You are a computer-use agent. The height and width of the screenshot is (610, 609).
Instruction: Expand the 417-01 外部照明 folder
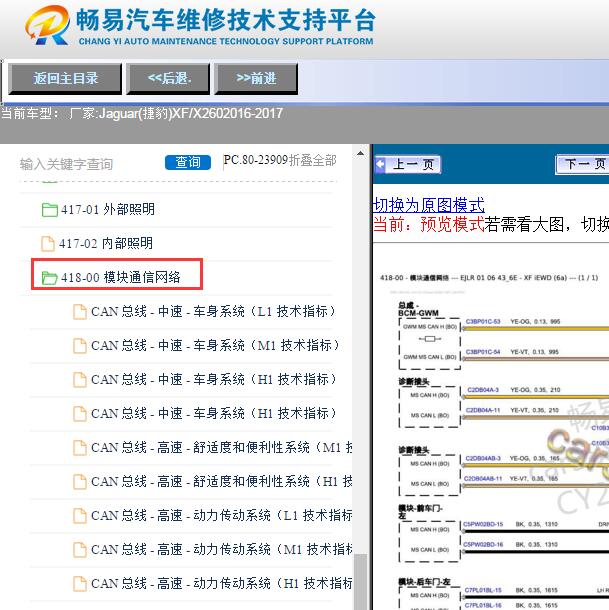tap(108, 209)
